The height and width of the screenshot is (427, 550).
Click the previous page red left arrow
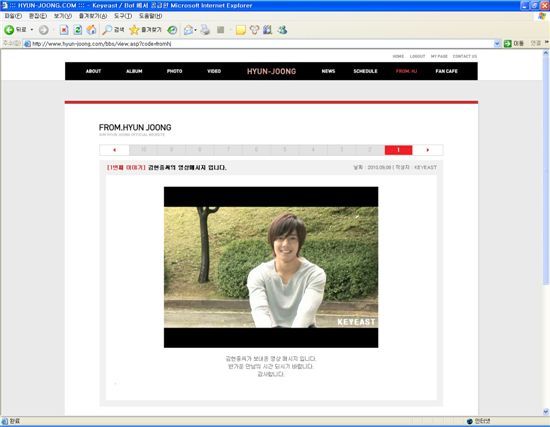pos(114,150)
